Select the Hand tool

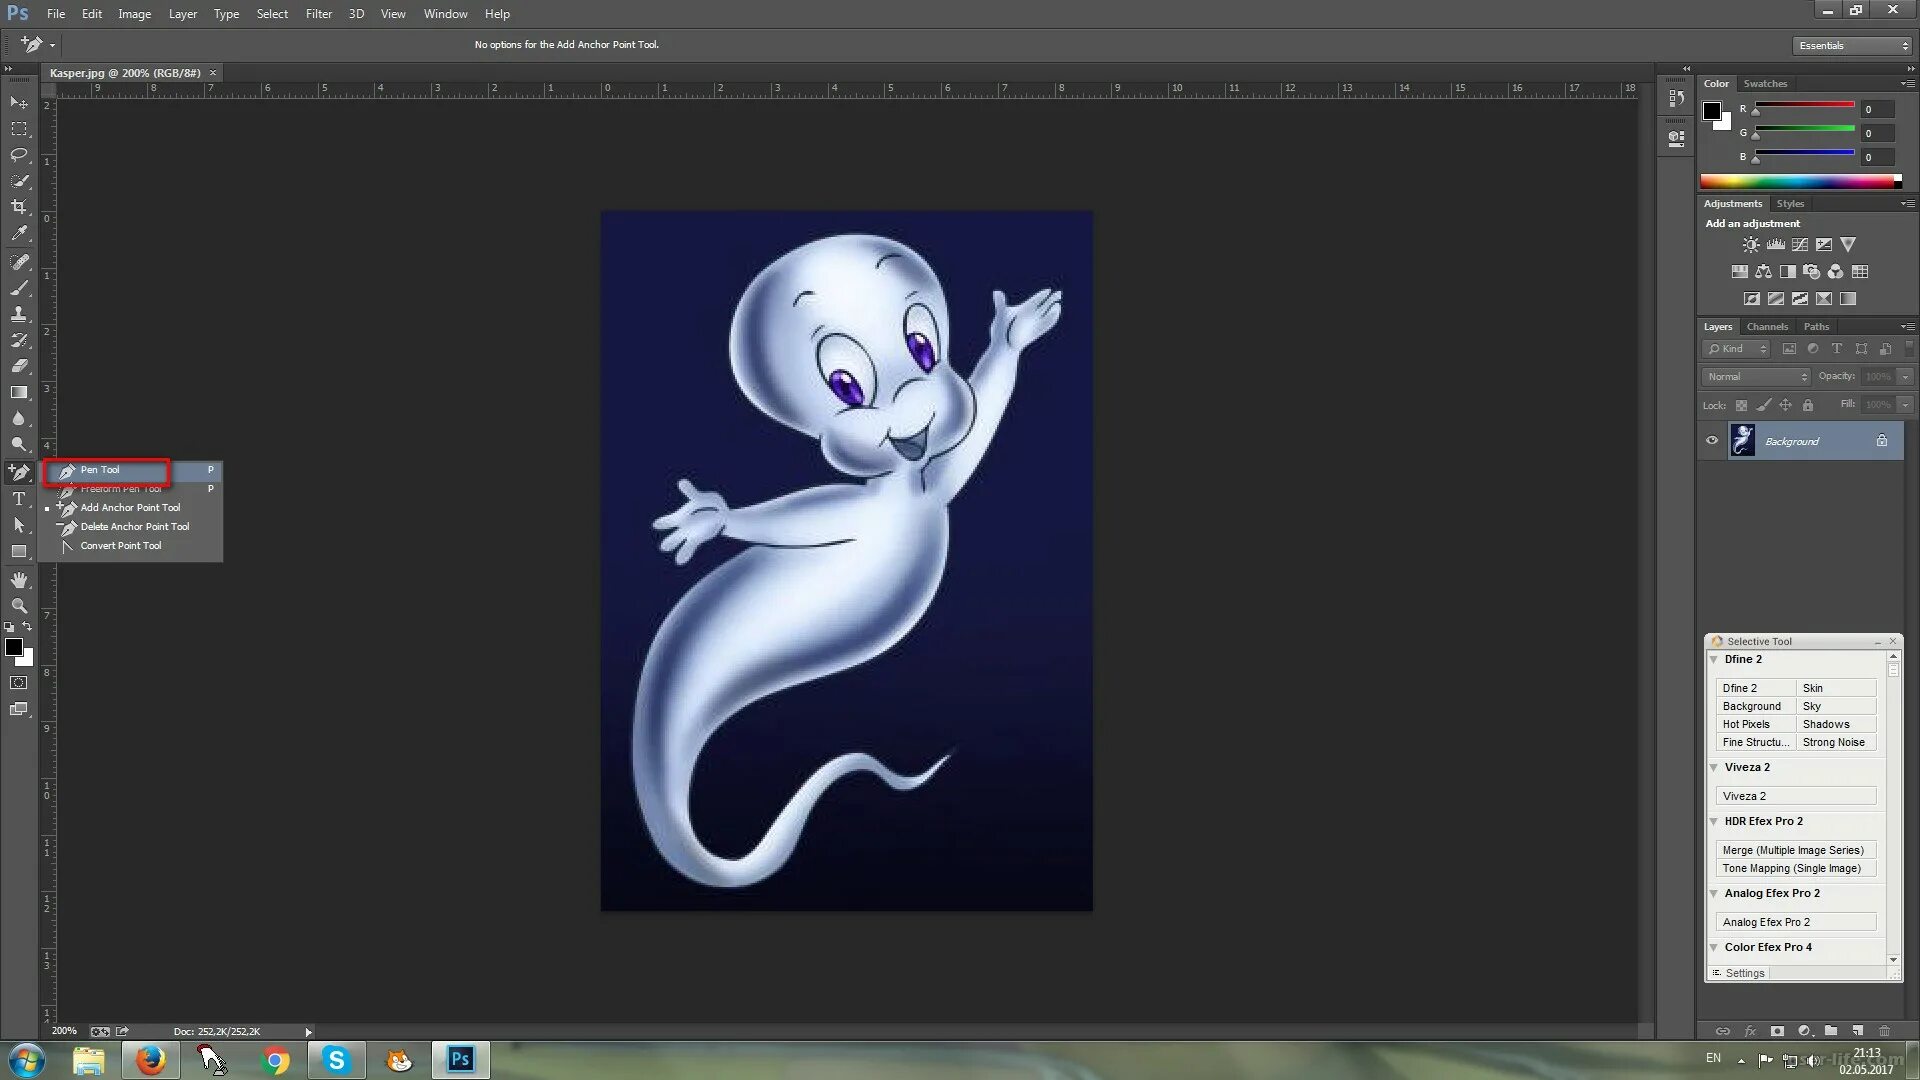pyautogui.click(x=19, y=580)
